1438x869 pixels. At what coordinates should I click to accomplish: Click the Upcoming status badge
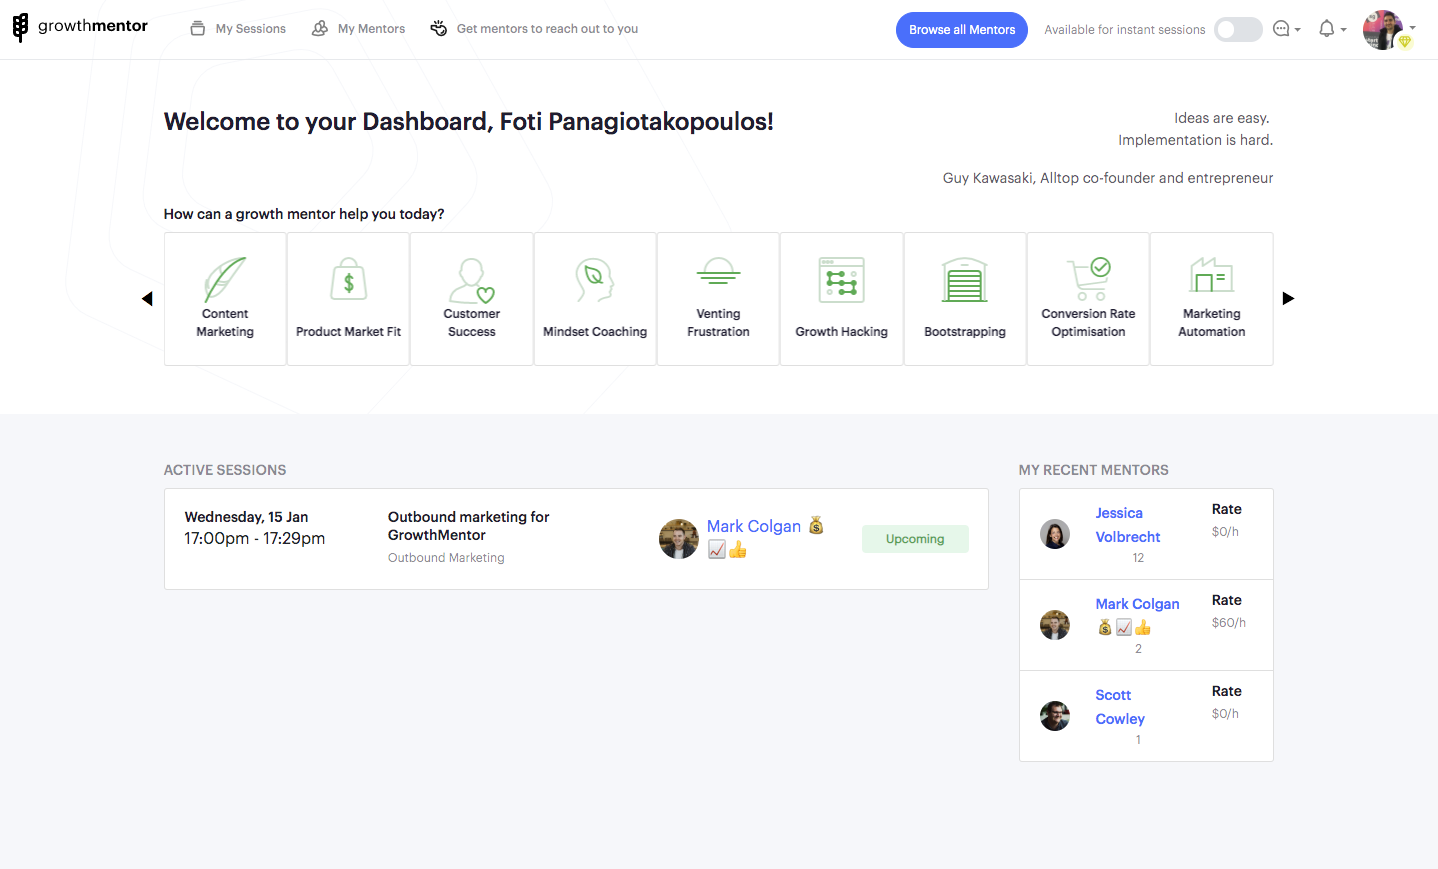point(915,539)
